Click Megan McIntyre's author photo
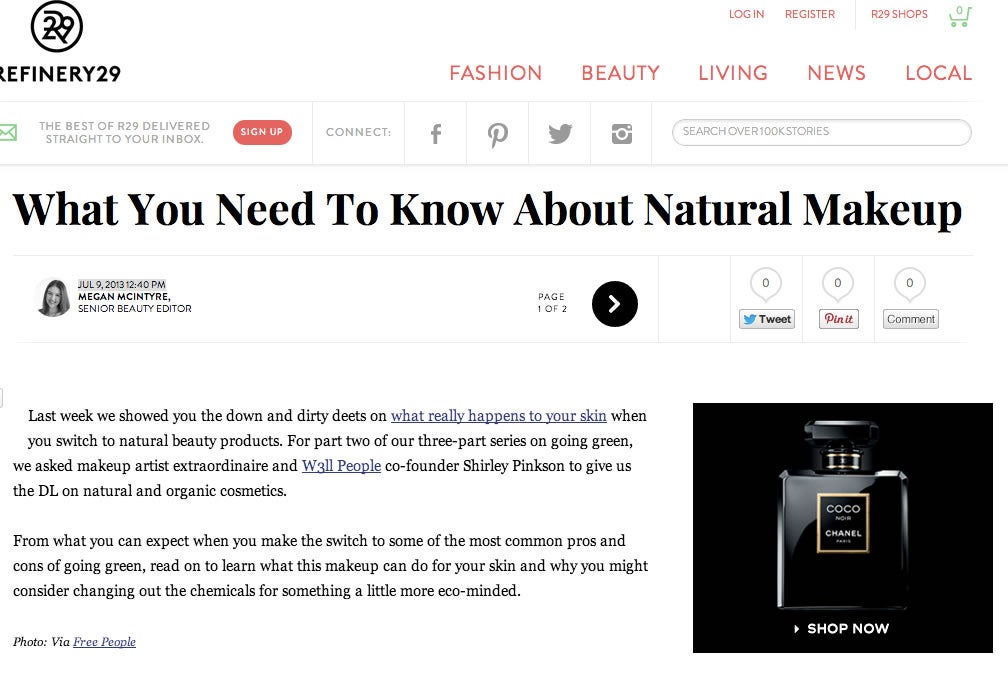The image size is (1008, 694). 53,298
